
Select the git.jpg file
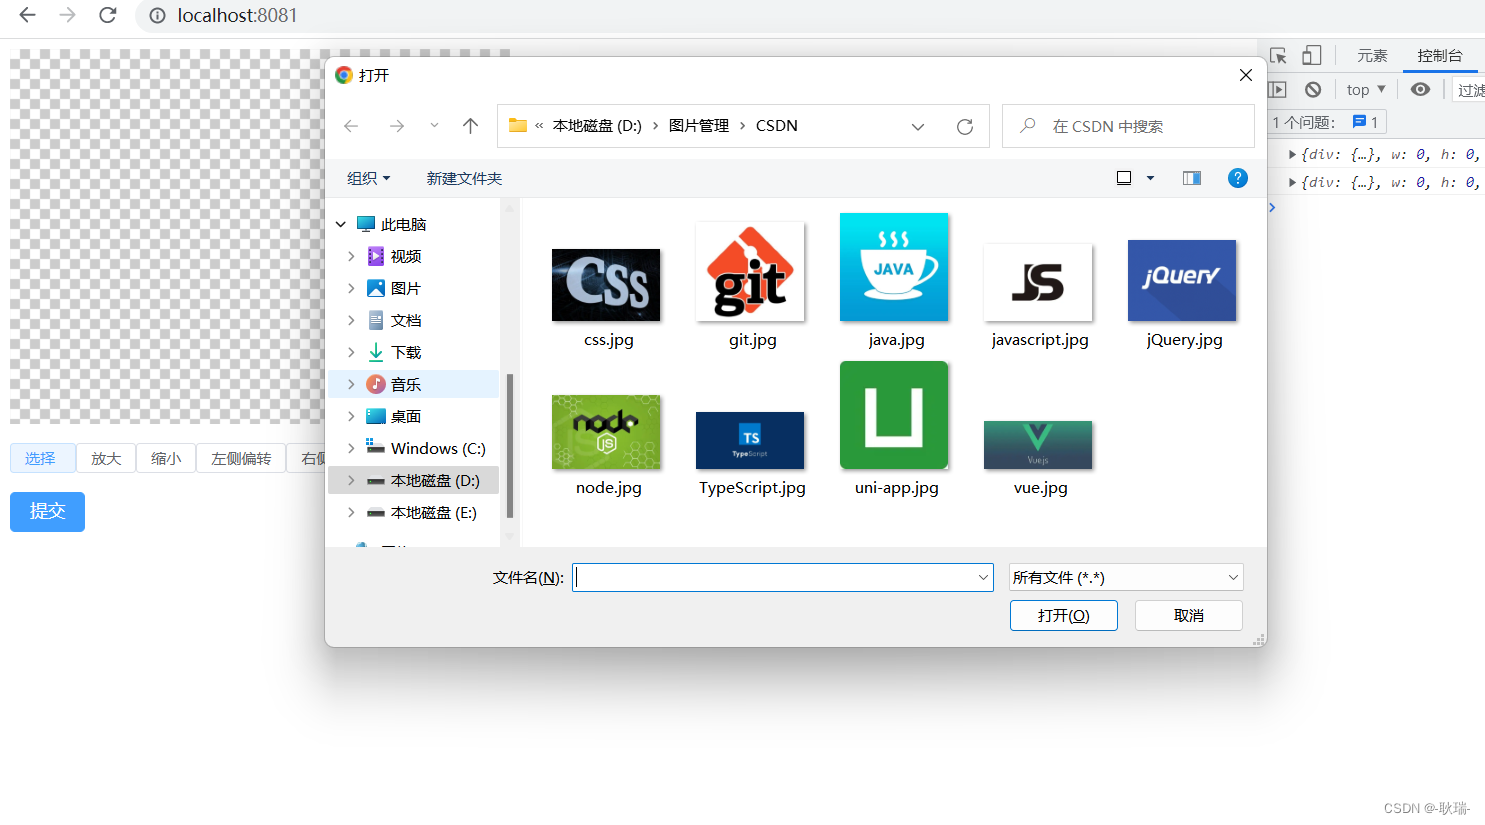coord(750,285)
